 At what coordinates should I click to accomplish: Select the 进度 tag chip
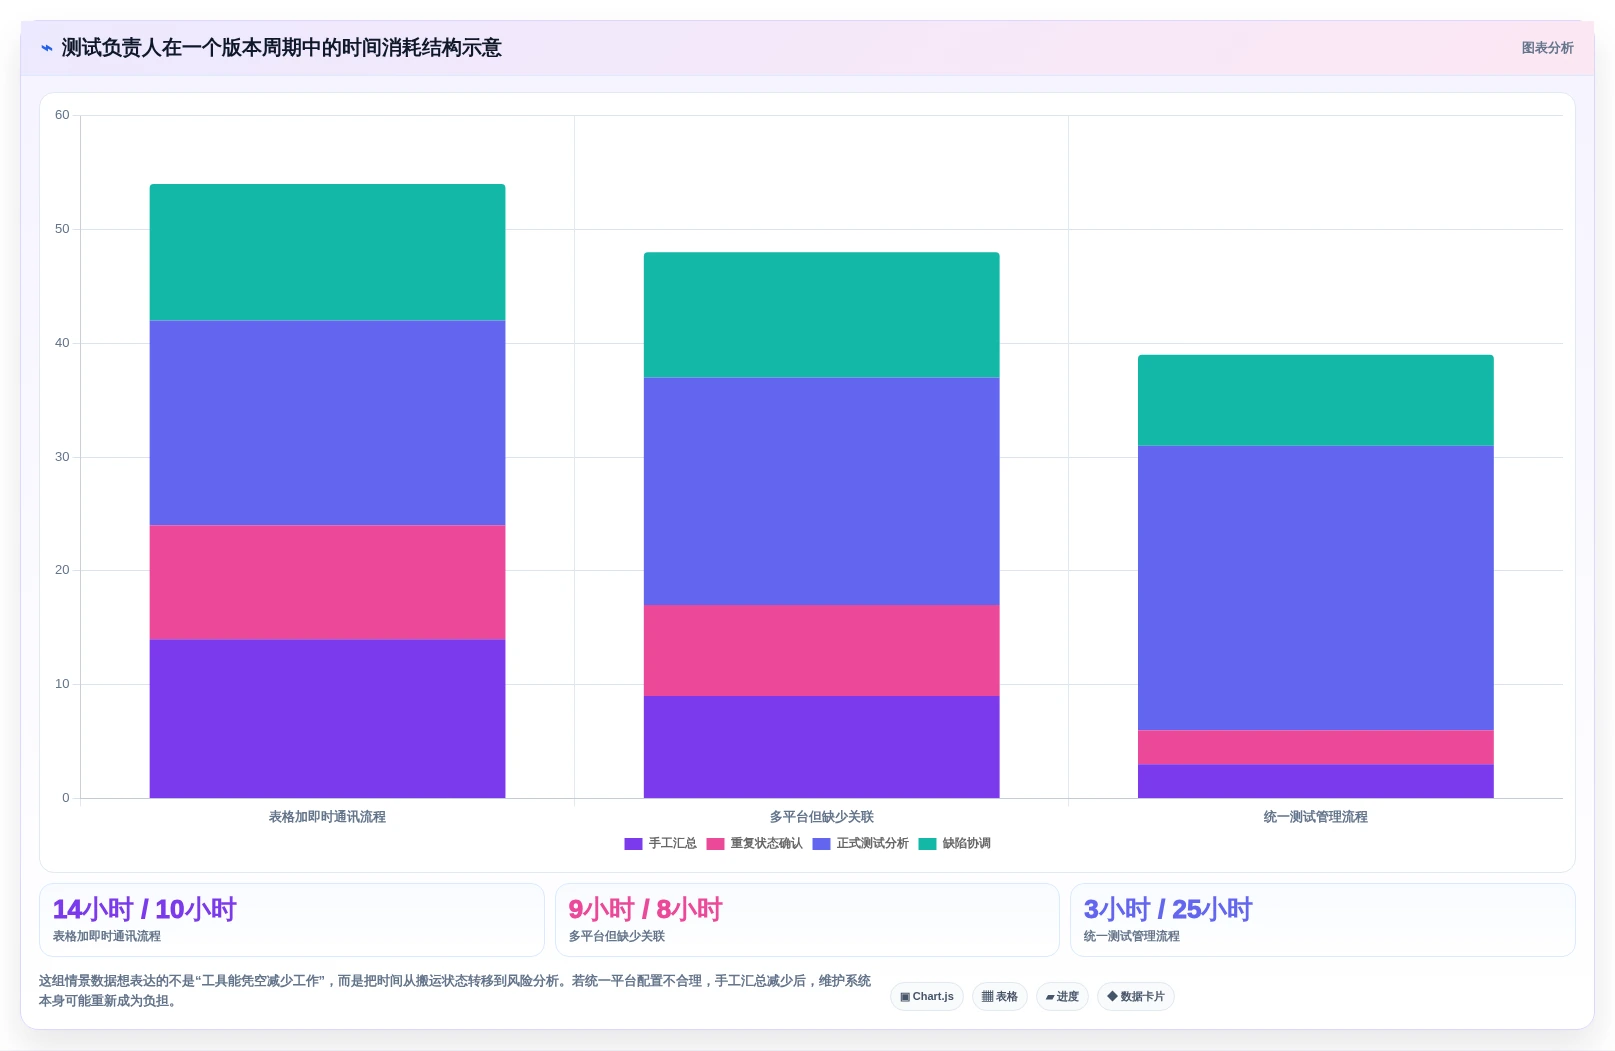[1062, 997]
